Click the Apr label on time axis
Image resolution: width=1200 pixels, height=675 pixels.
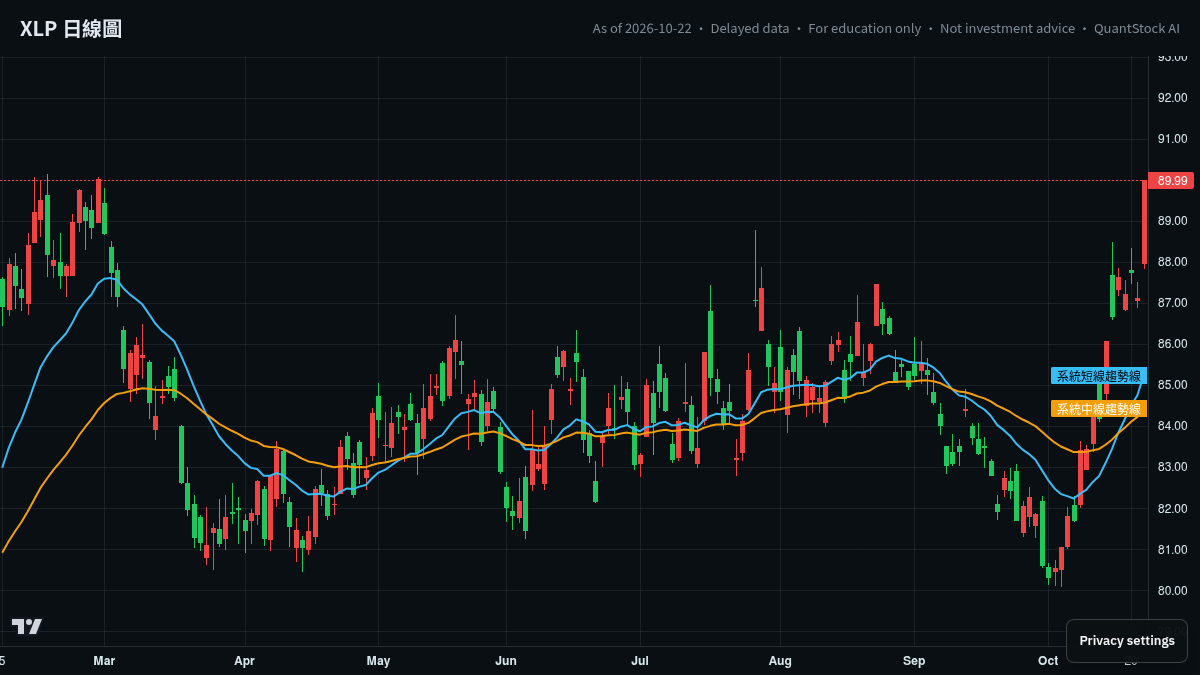coord(244,661)
